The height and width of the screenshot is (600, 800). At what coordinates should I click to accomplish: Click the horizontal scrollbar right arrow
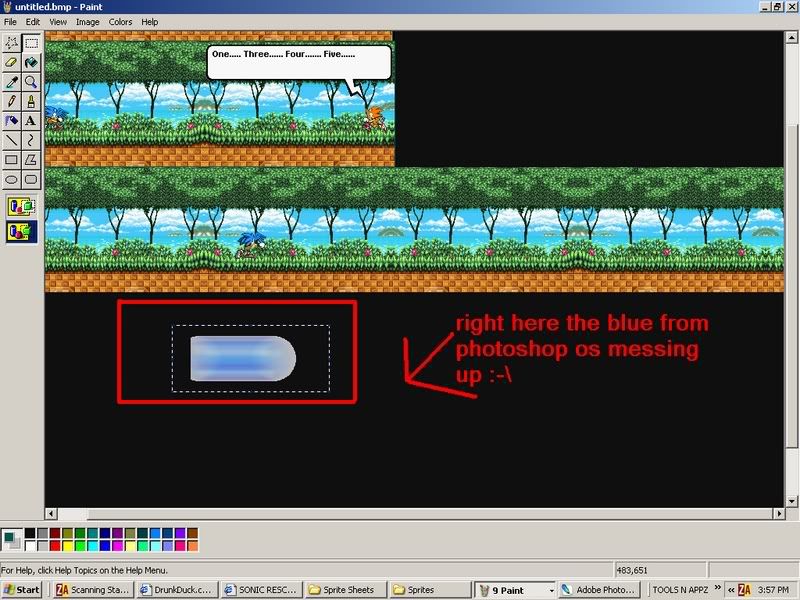779,513
